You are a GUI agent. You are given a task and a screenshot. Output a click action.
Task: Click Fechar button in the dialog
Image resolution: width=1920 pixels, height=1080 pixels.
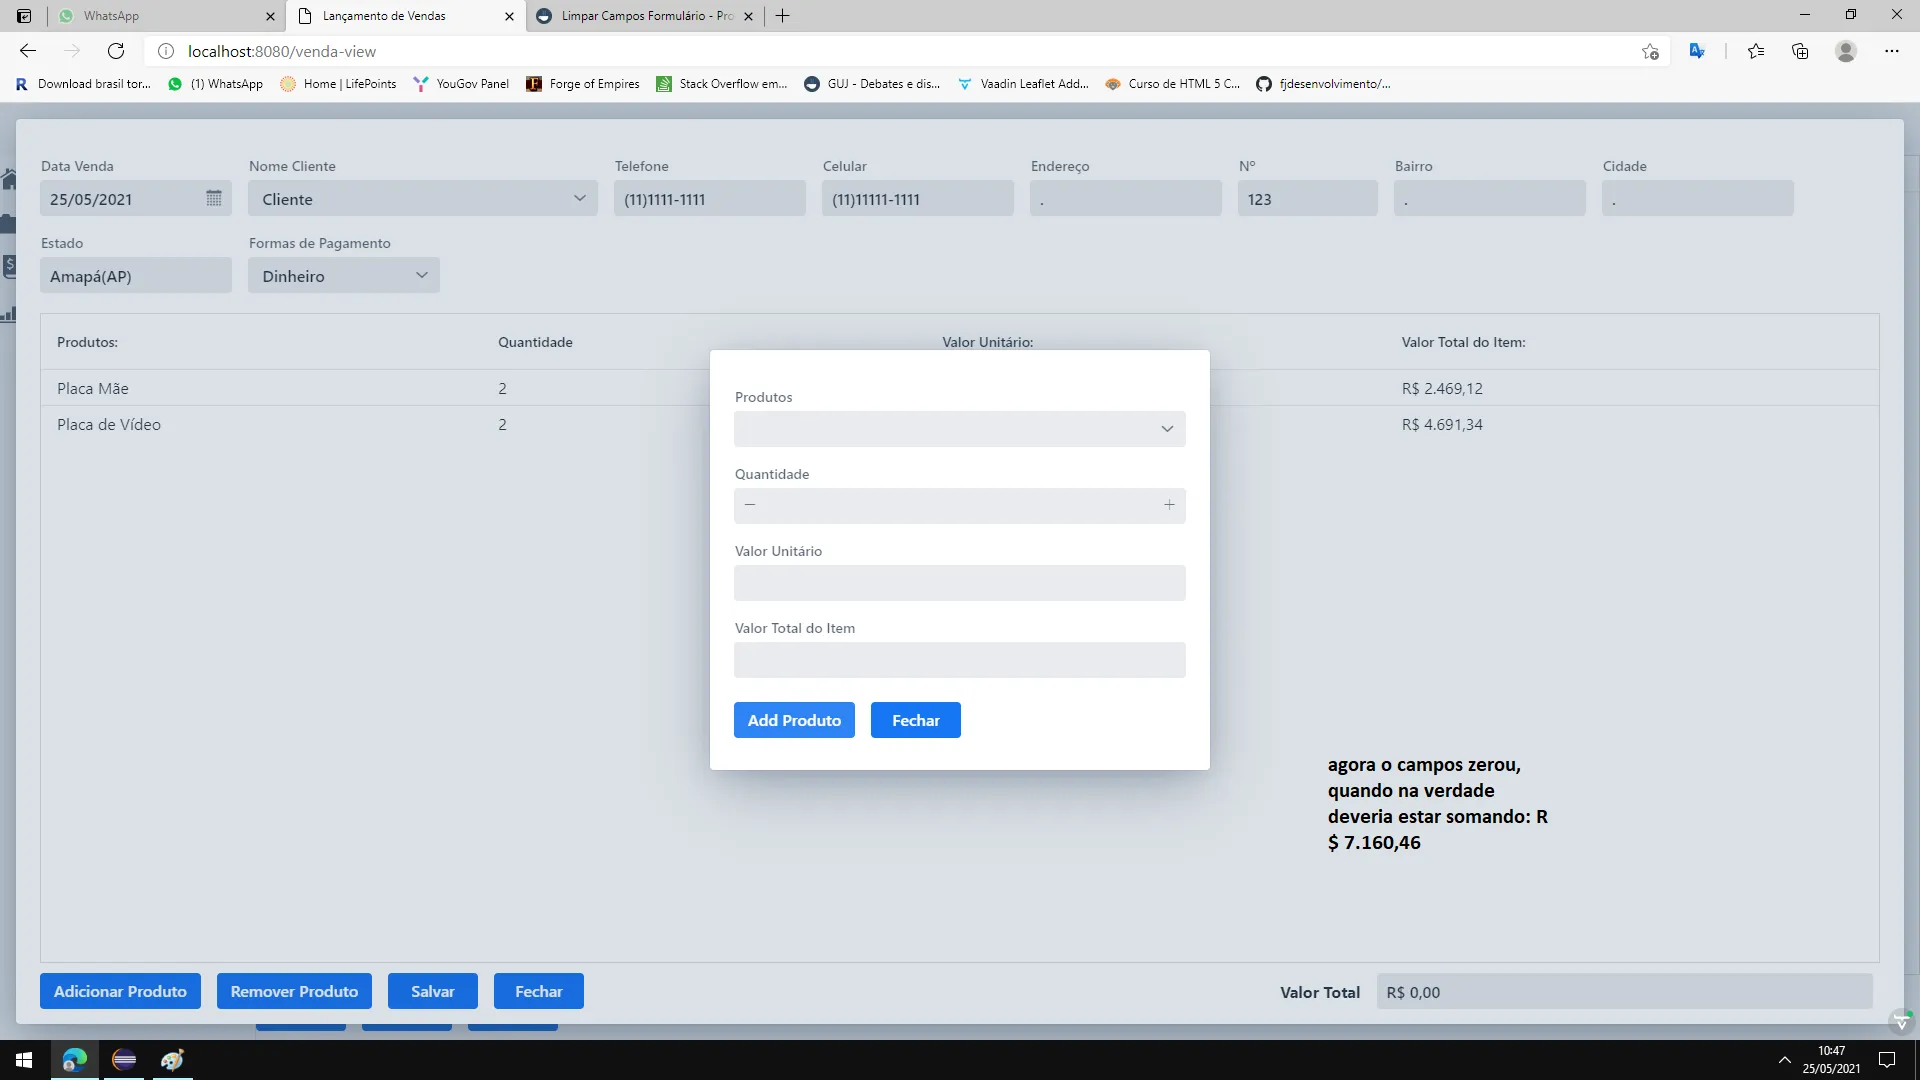915,720
